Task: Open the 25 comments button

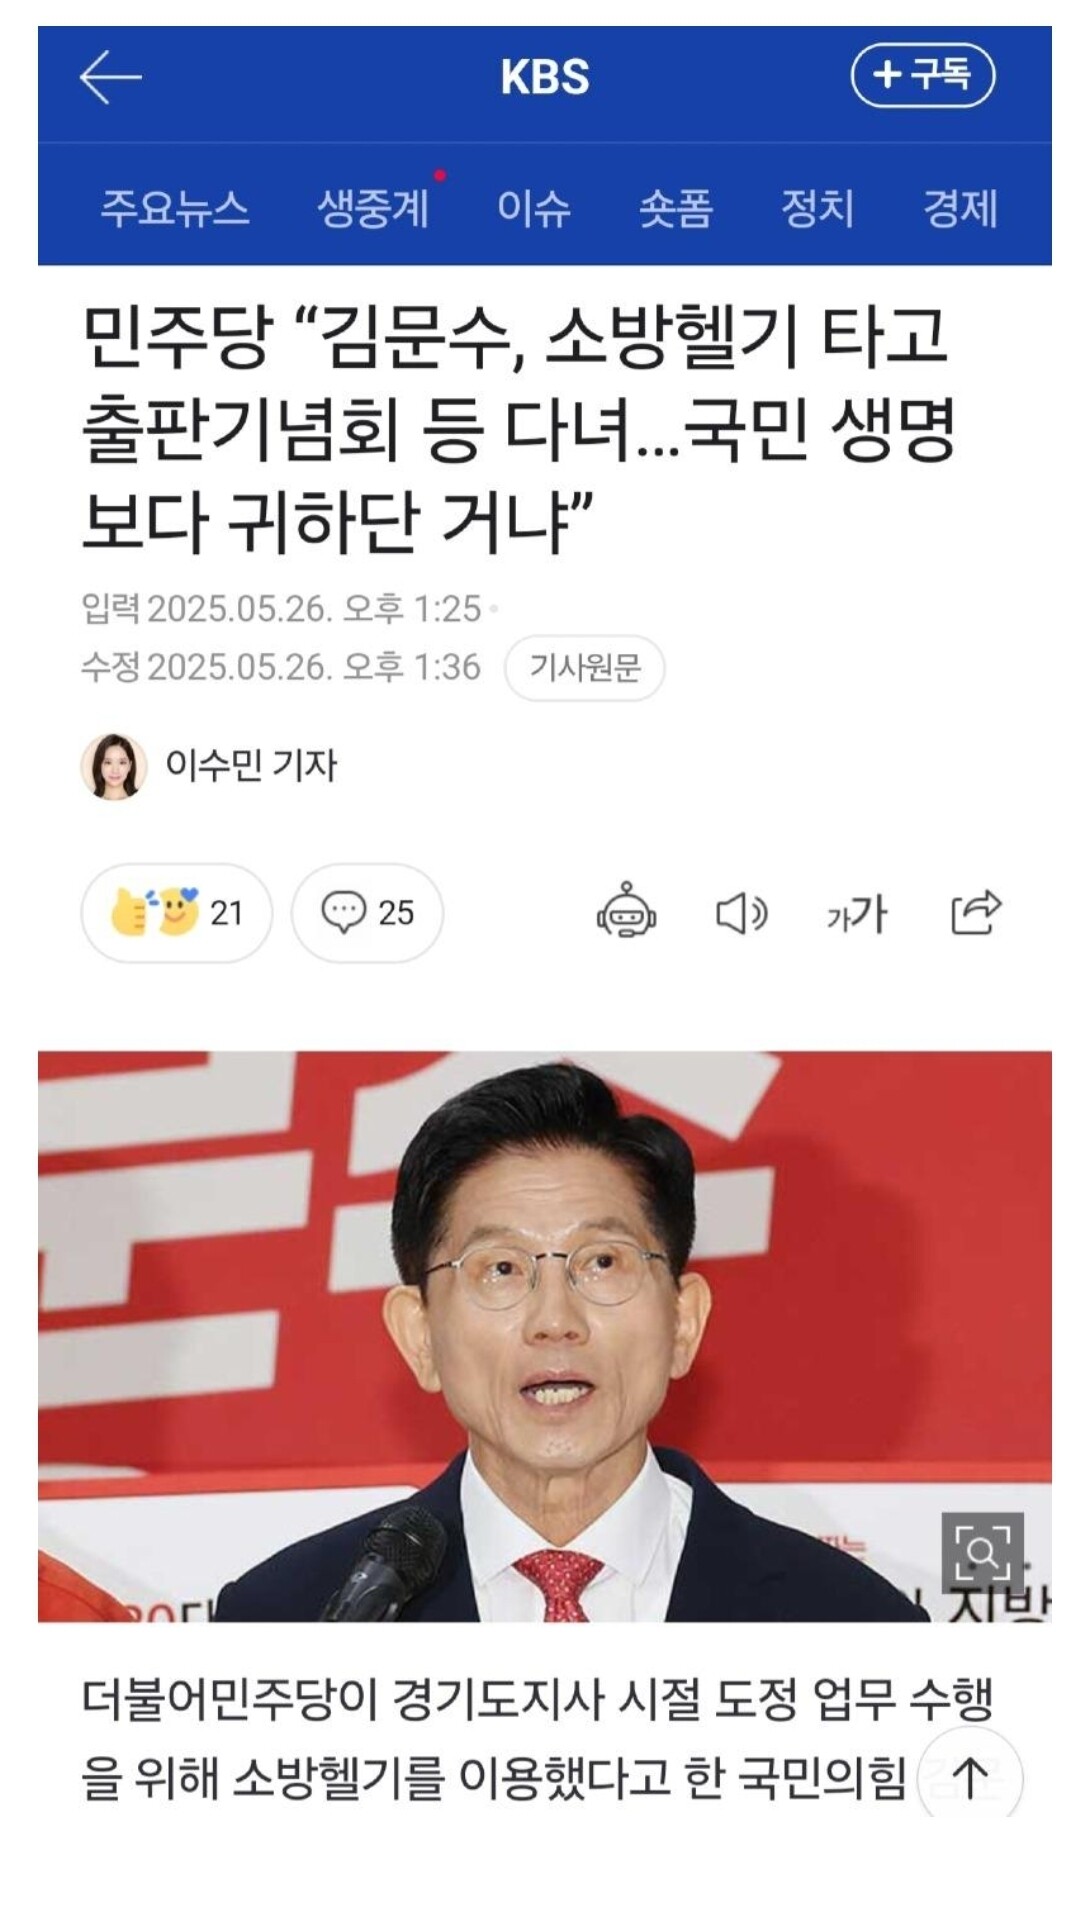Action: 367,913
